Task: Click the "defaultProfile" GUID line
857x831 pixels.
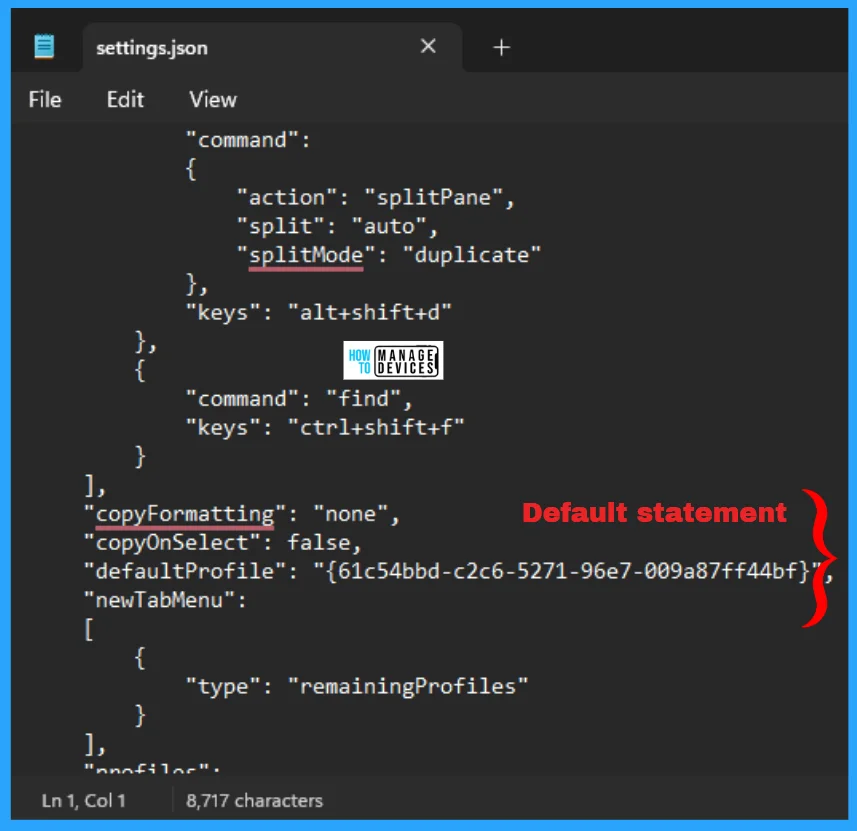Action: [x=458, y=571]
